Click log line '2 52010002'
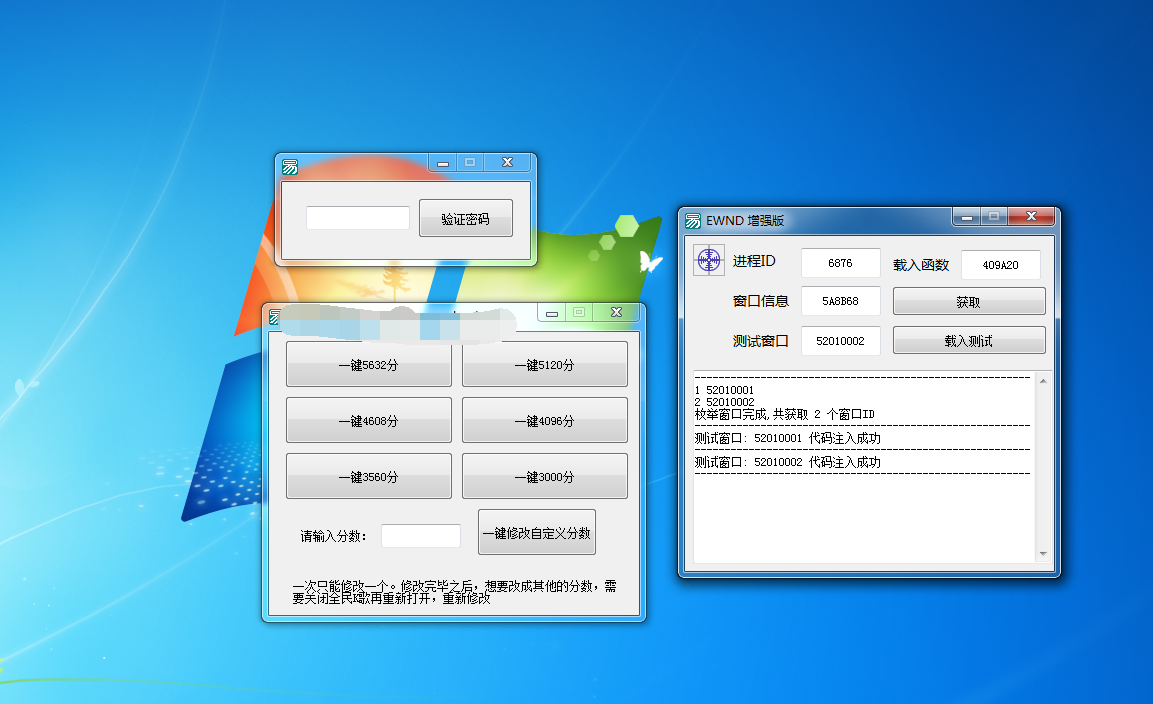Viewport: 1153px width, 704px height. coord(724,402)
